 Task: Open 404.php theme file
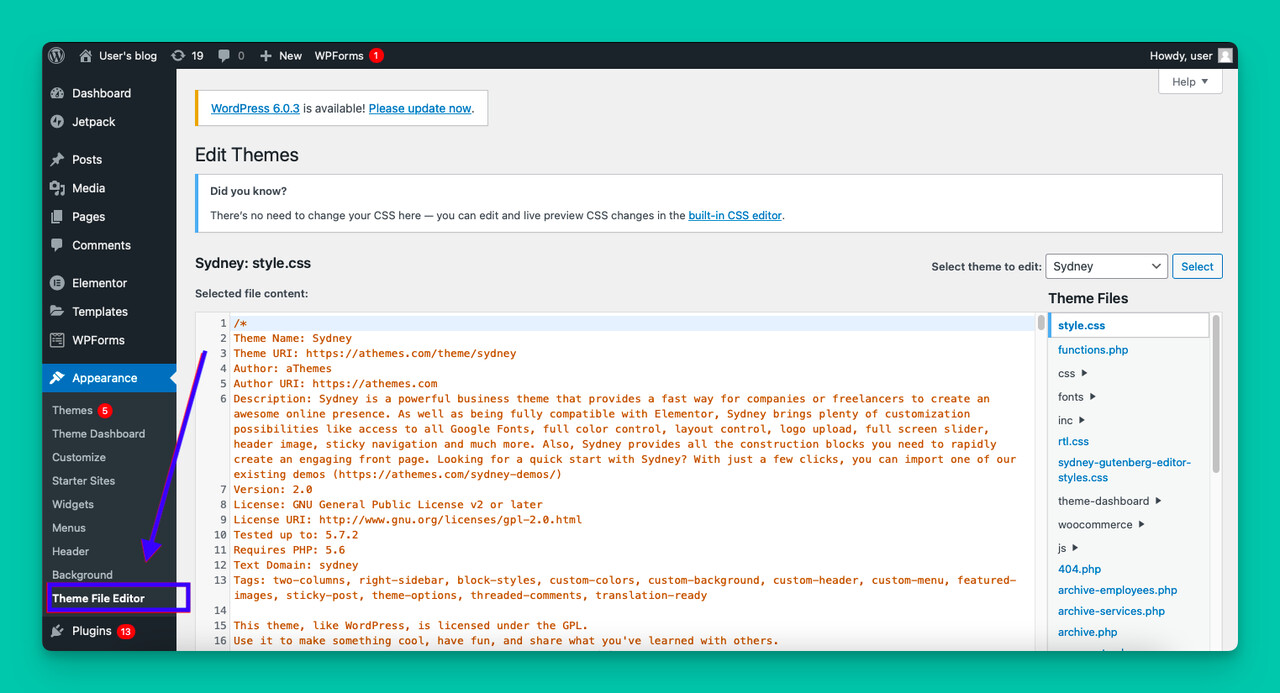[x=1079, y=569]
